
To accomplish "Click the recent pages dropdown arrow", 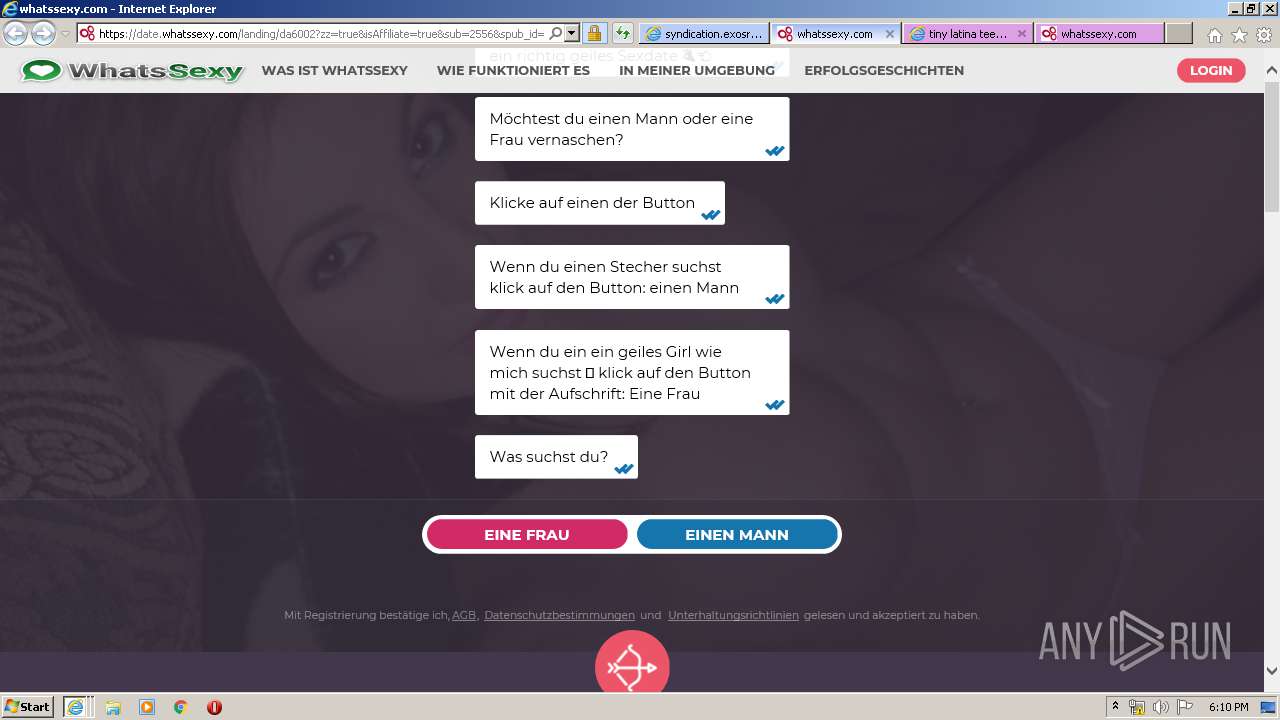I will tap(66, 34).
